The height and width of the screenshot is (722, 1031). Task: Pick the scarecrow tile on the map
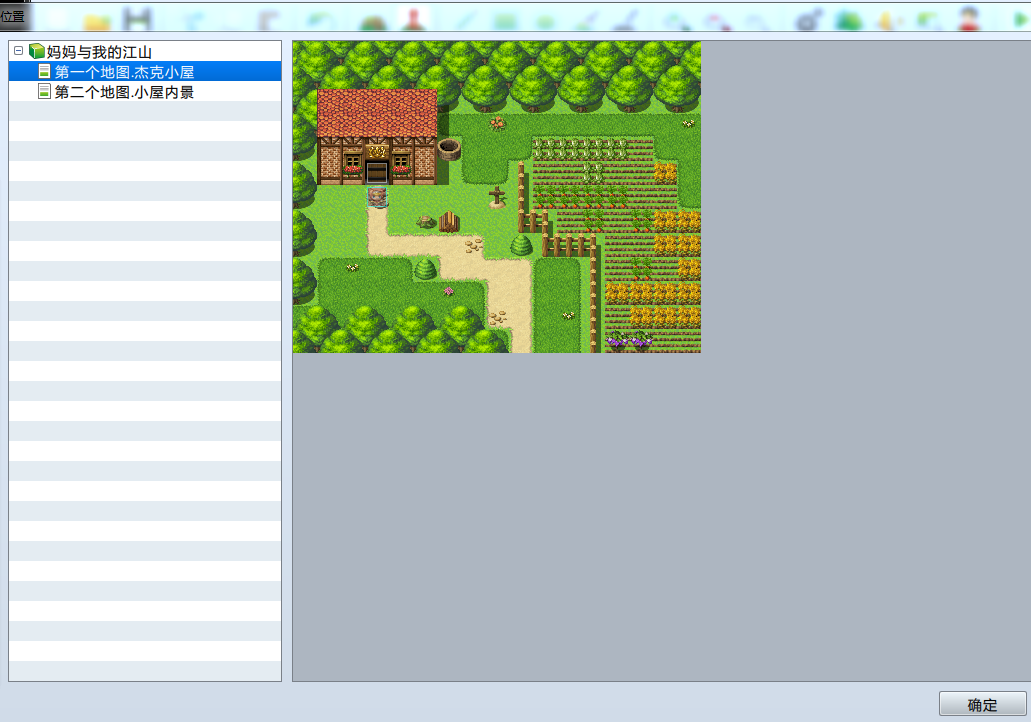pyautogui.click(x=497, y=197)
